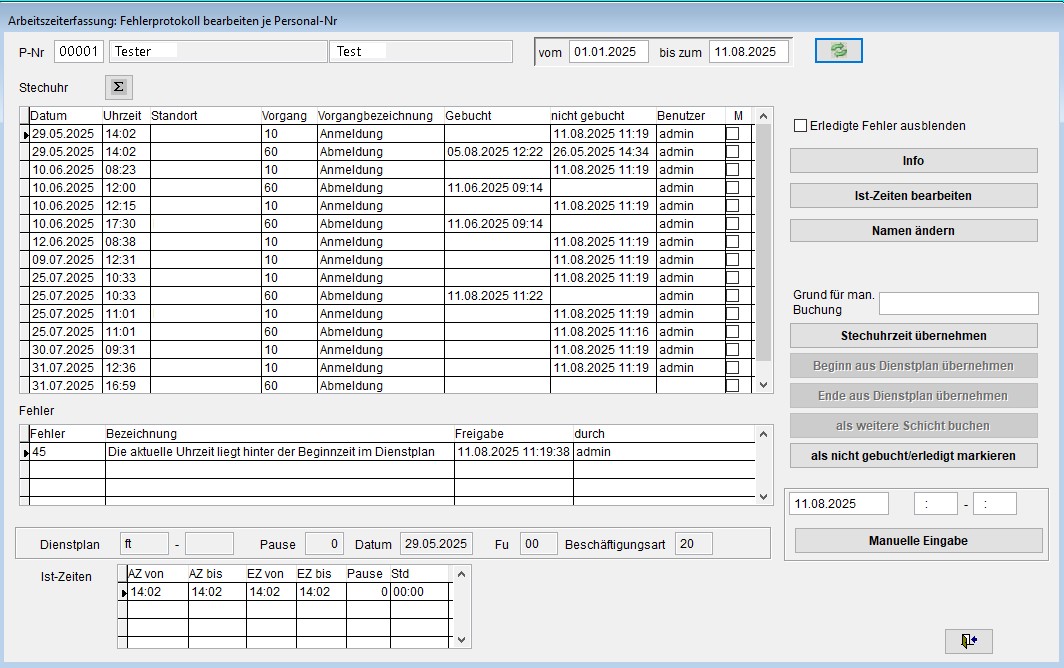Tick M checkbox for 09.07.2025 12:31 row
The height and width of the screenshot is (668, 1064).
pos(732,259)
